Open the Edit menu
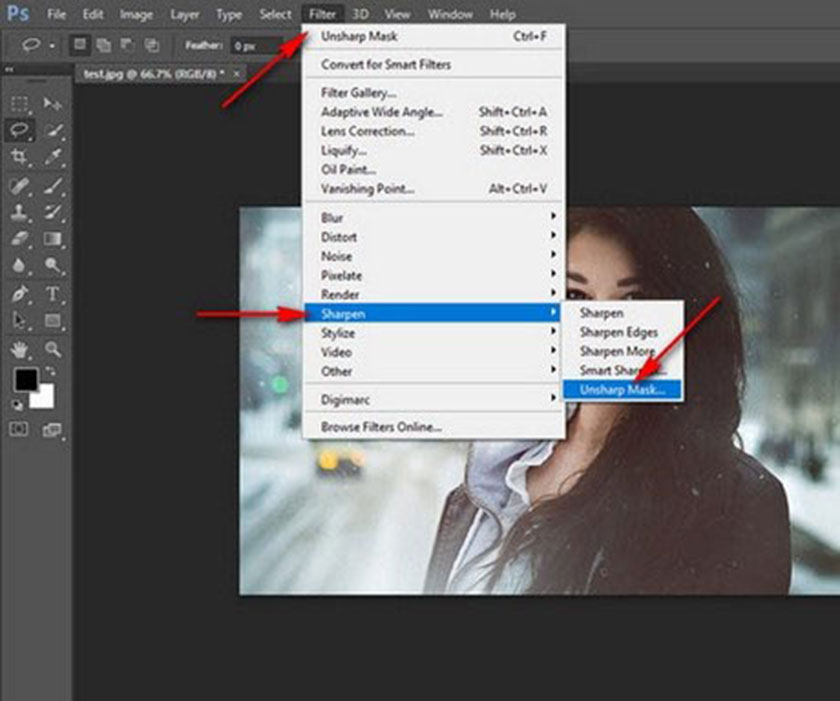 click(93, 14)
